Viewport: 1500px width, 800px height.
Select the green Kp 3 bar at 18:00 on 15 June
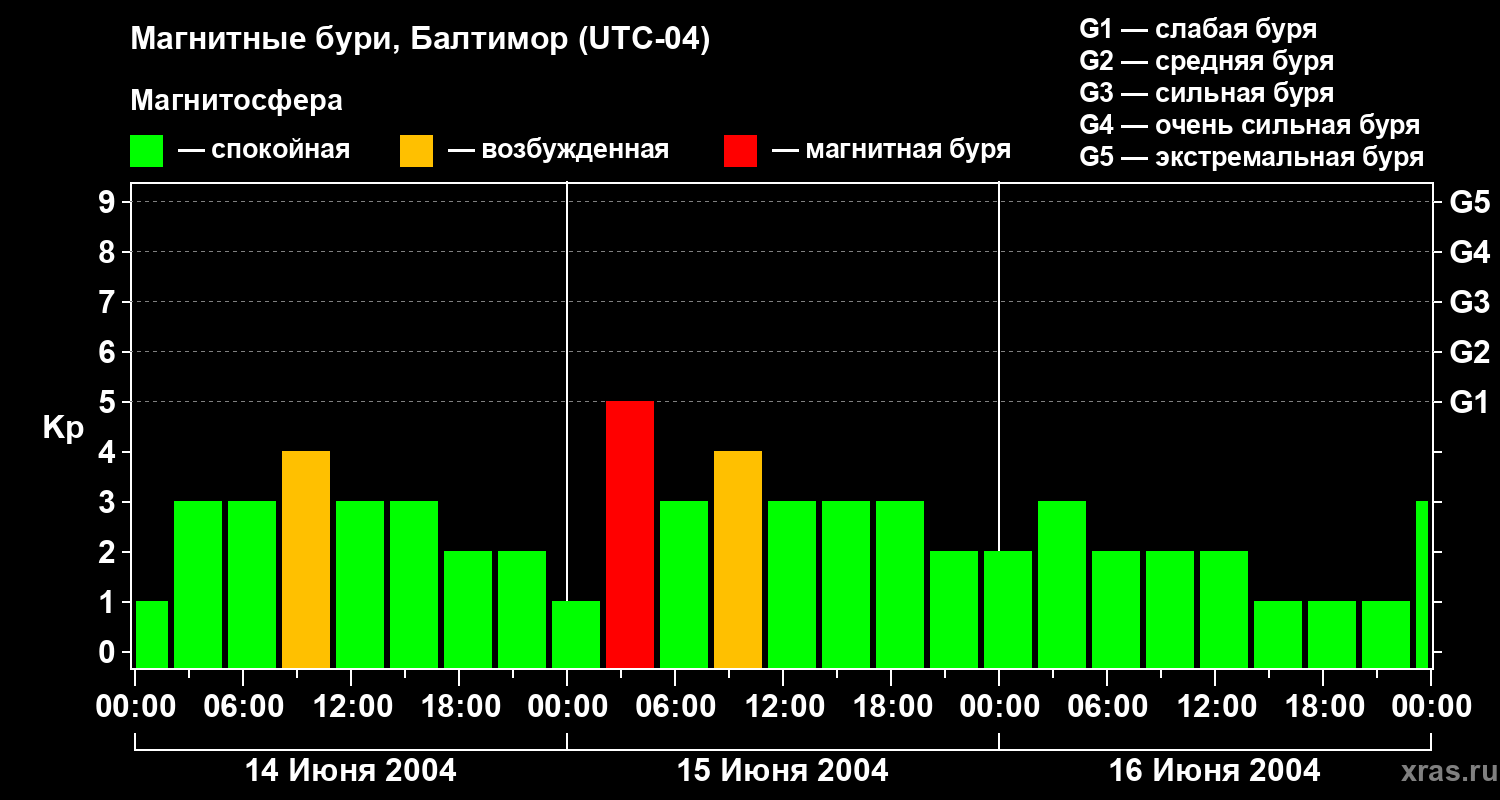[900, 584]
